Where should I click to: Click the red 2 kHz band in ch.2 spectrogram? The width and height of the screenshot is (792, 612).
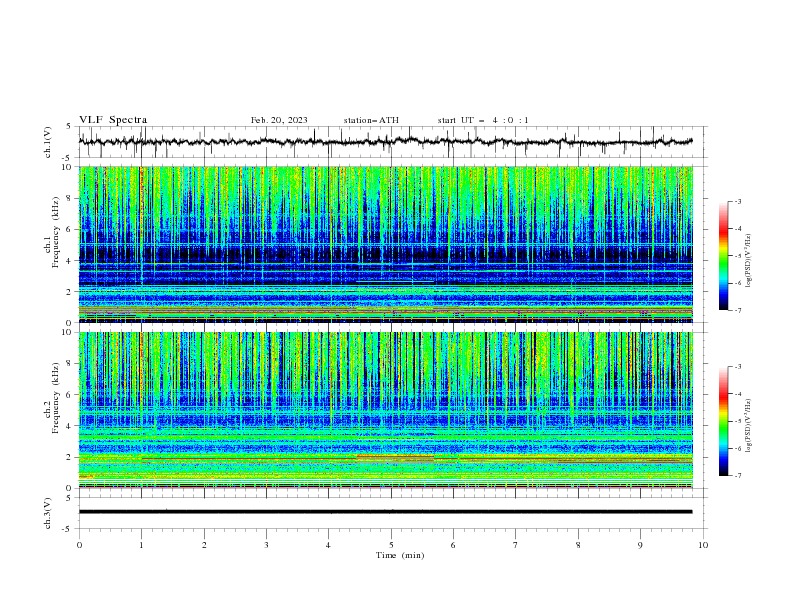(x=395, y=457)
